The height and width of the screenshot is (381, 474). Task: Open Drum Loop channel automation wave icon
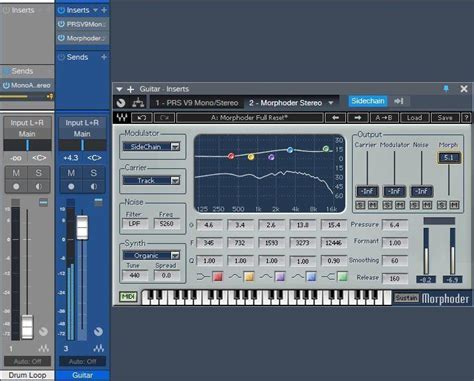pyautogui.click(x=44, y=349)
